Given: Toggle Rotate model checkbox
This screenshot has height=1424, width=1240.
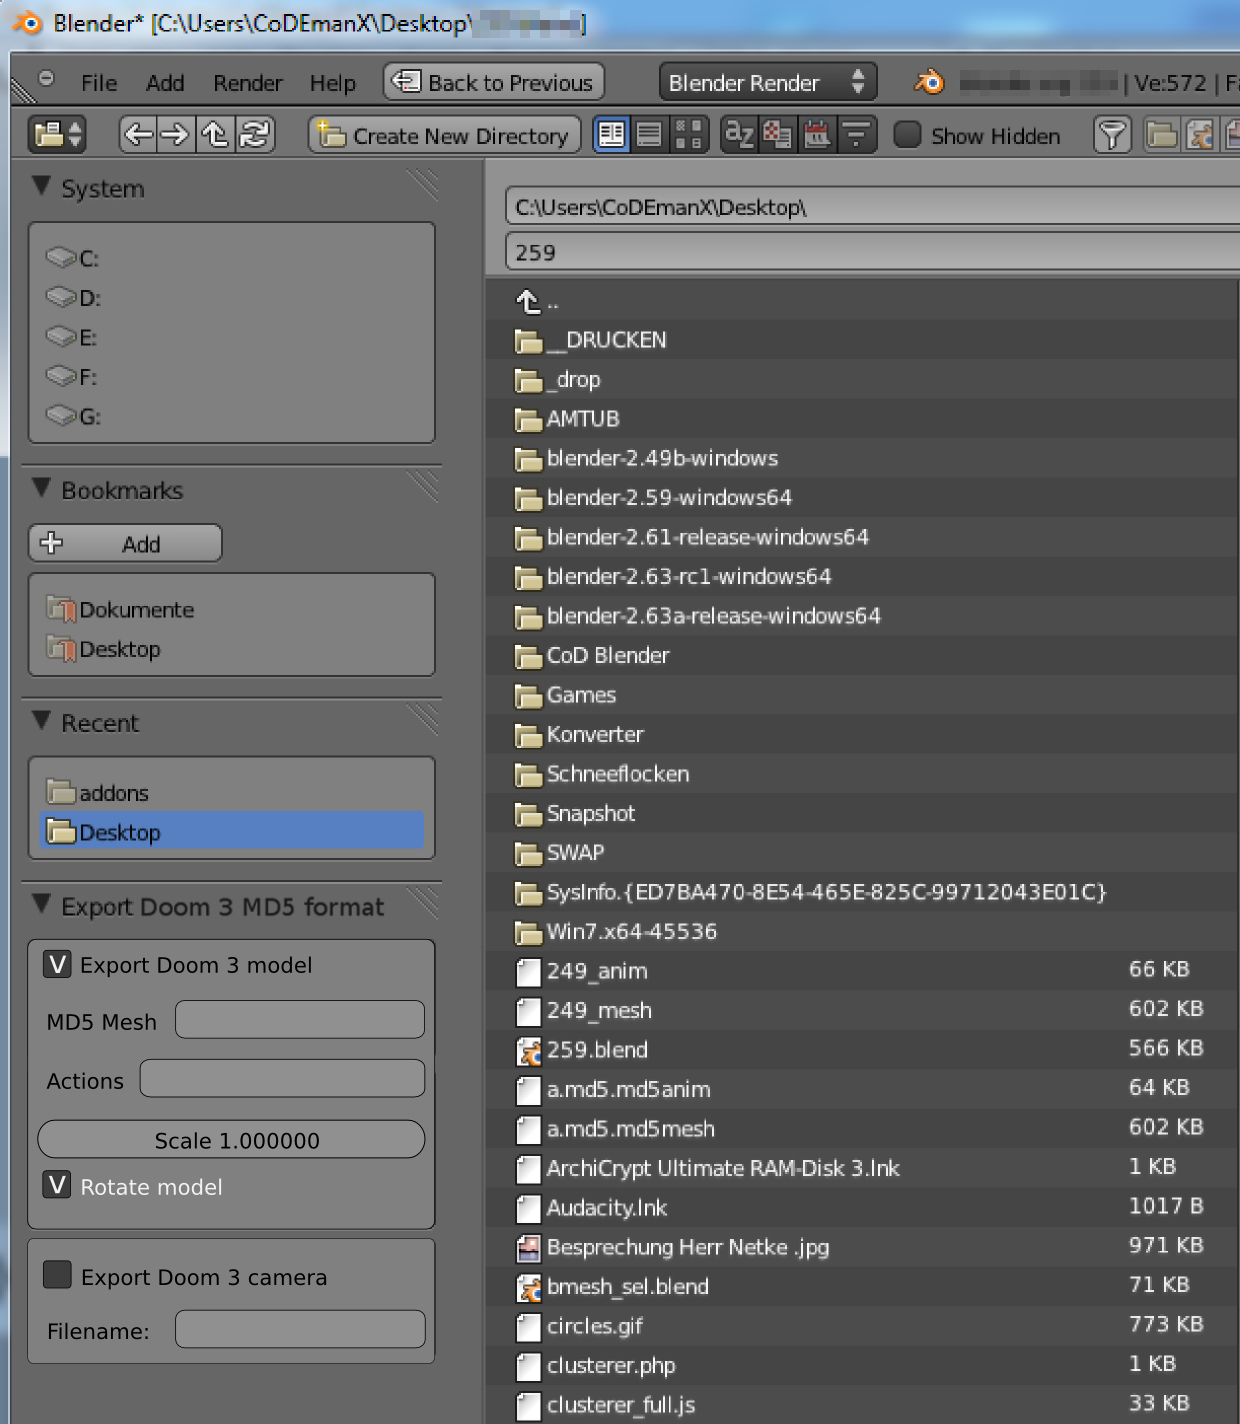Looking at the screenshot, I should 57,1185.
